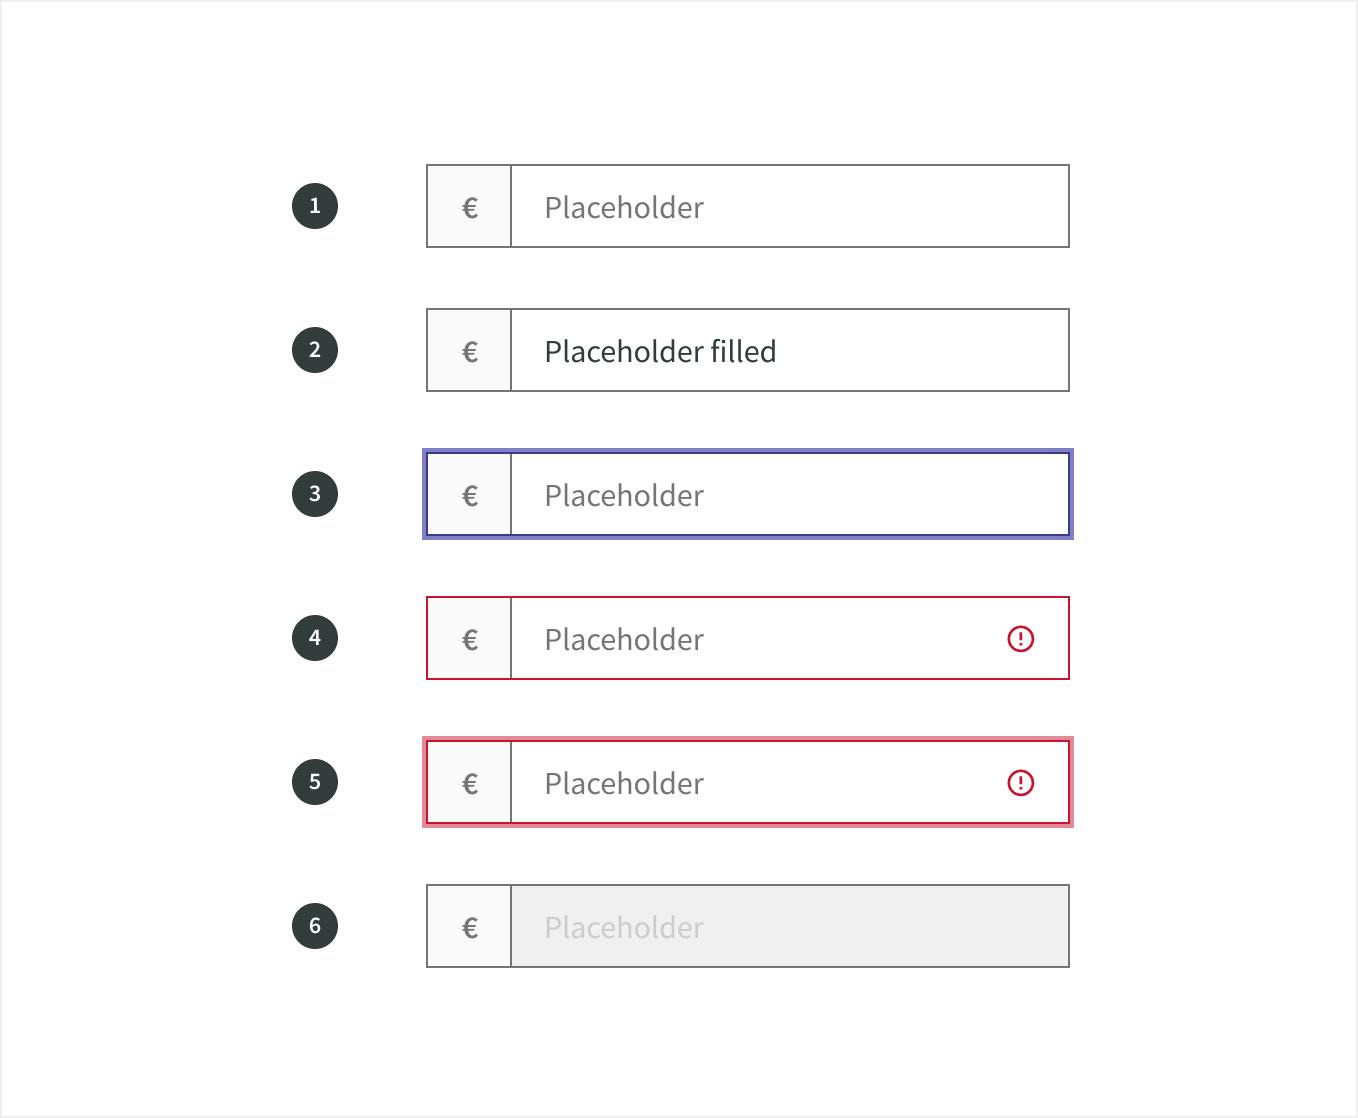Click the euro icon beside 'Placeholder filled'
Screen dimensions: 1358x1118
[x=470, y=351]
